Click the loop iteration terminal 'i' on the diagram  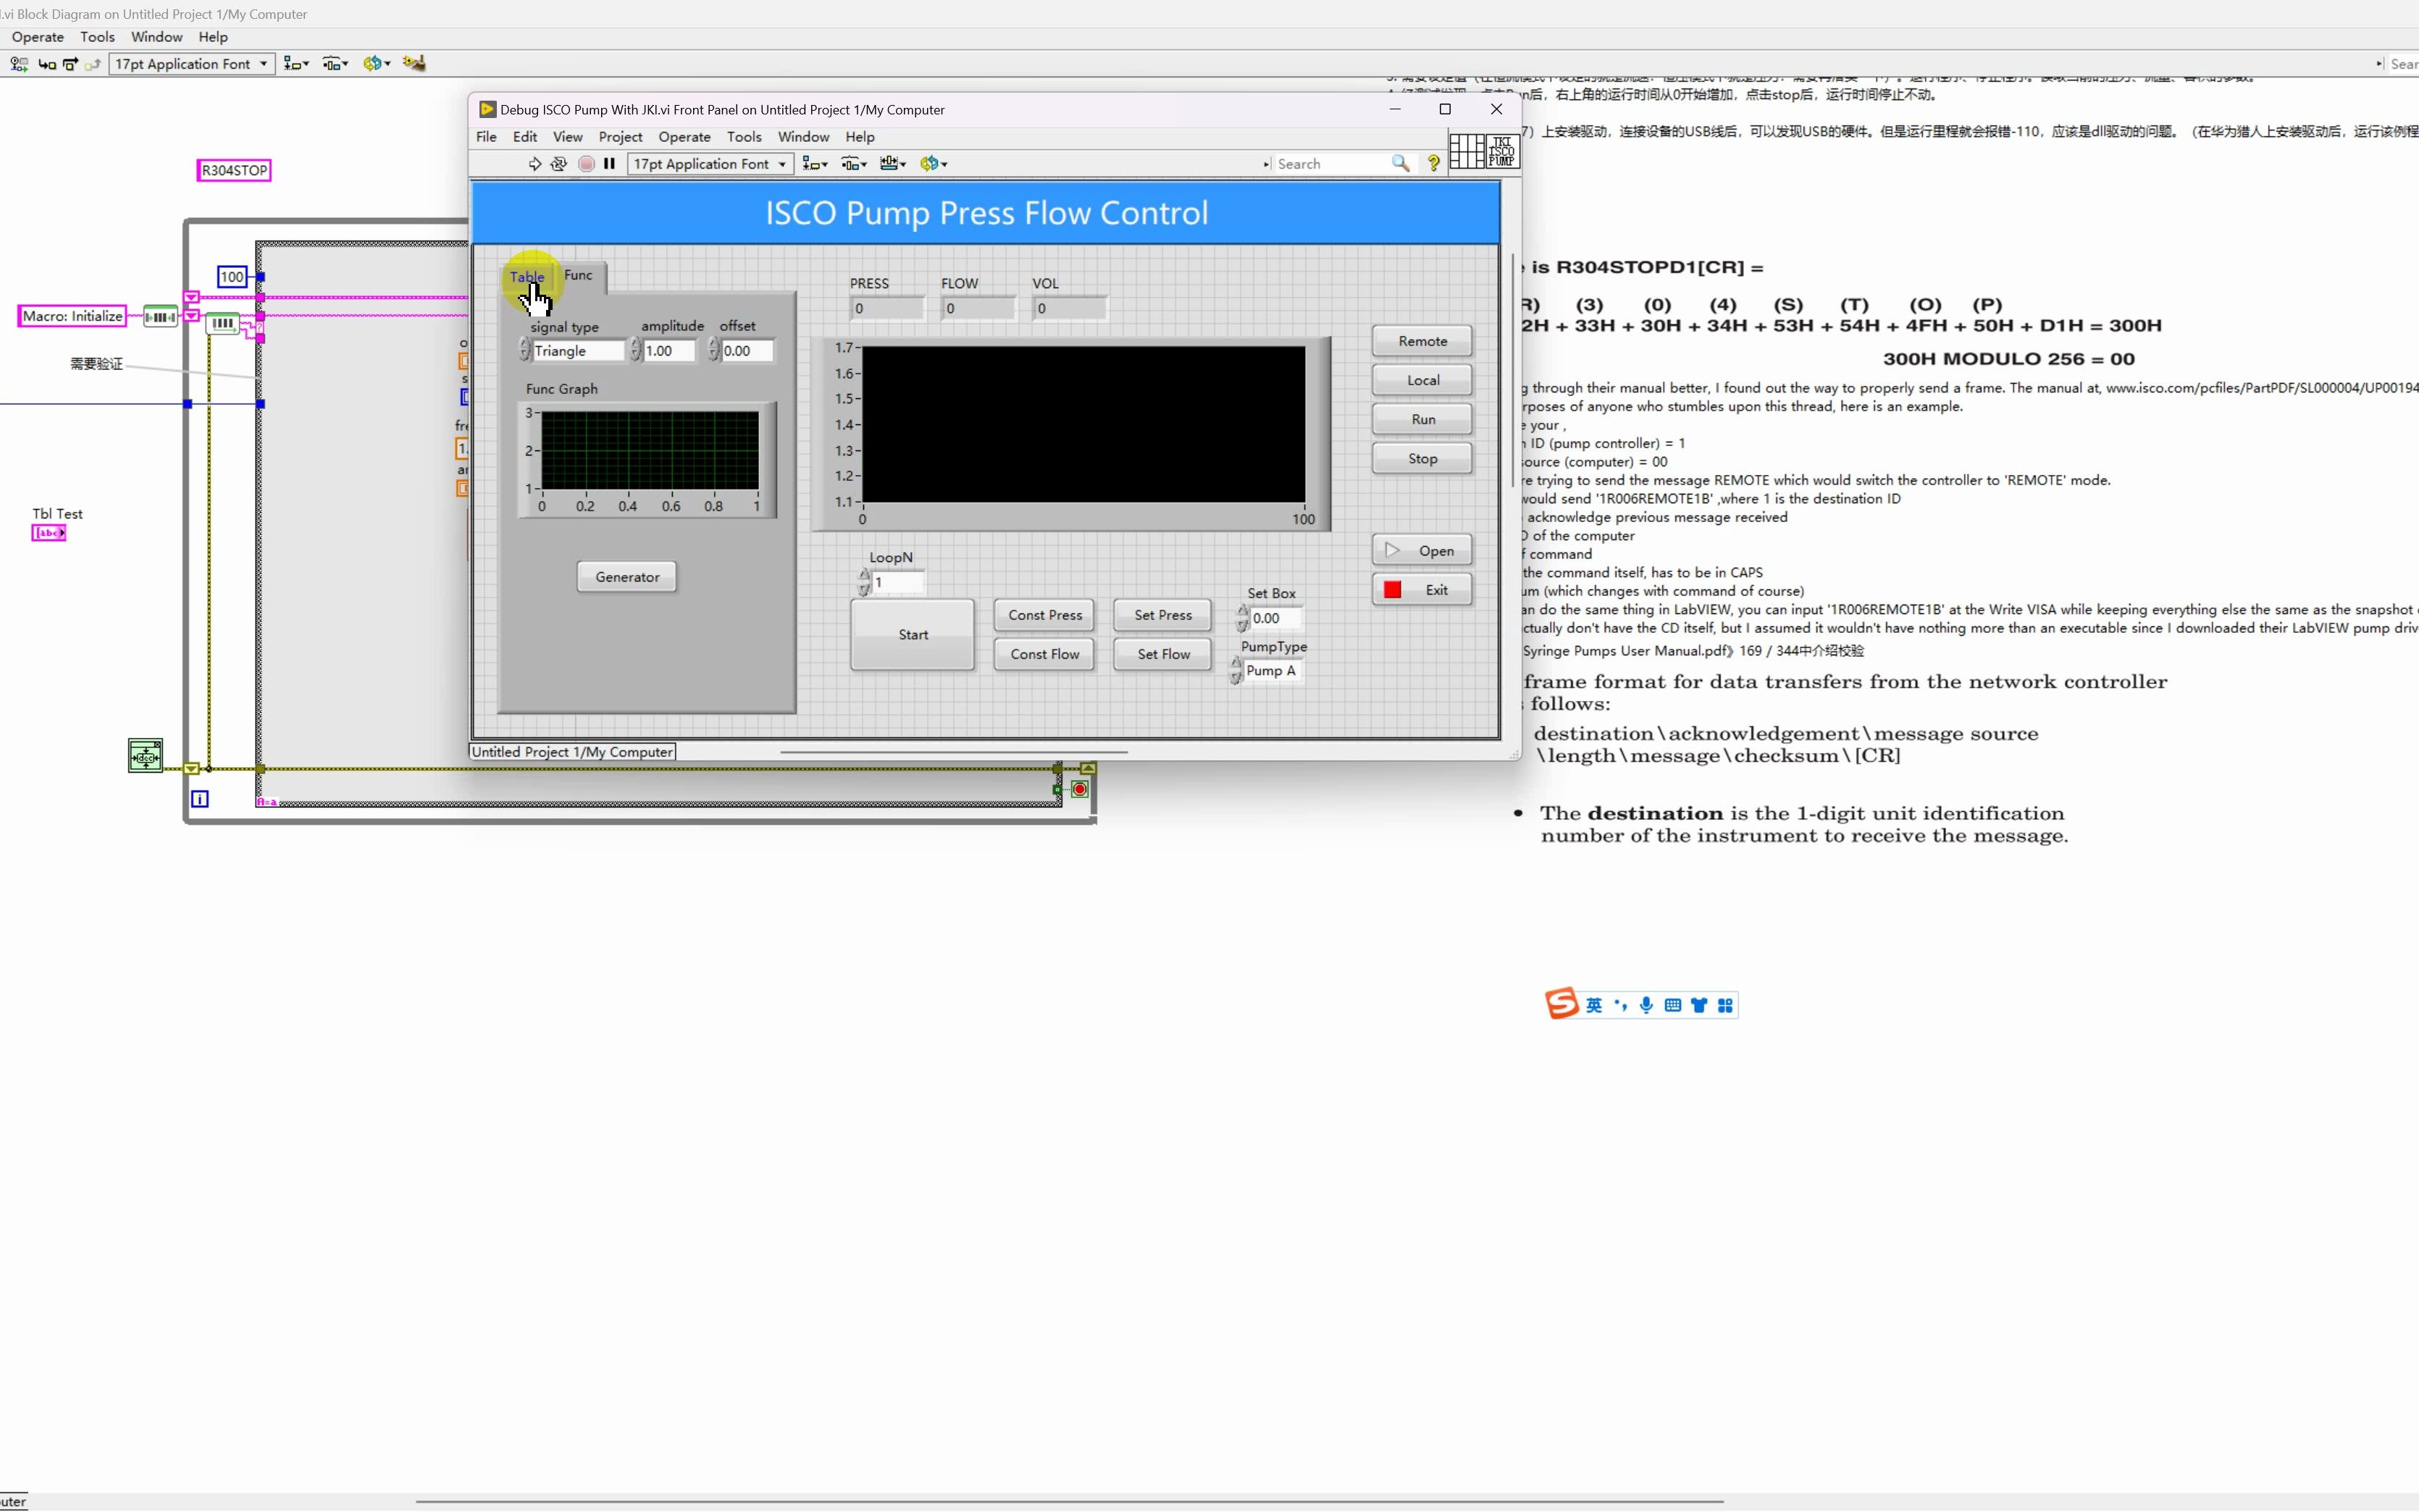coord(200,799)
